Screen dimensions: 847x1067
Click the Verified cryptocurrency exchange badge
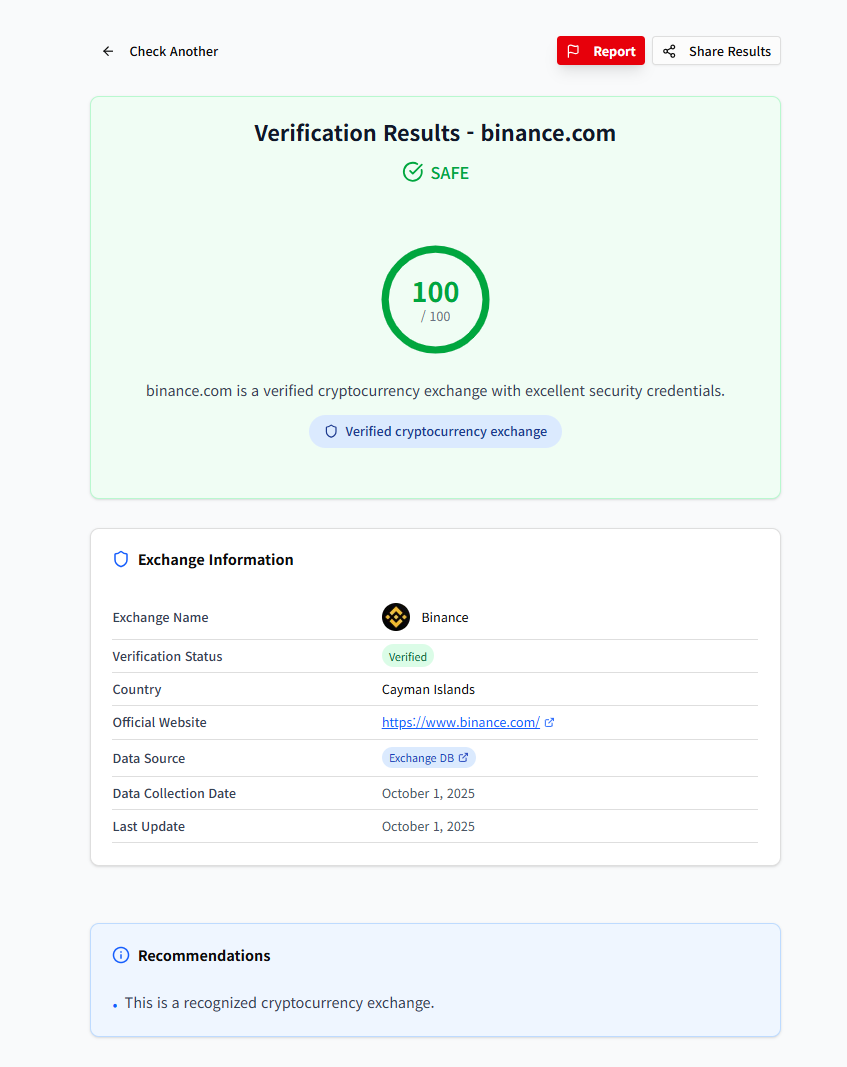coord(435,431)
